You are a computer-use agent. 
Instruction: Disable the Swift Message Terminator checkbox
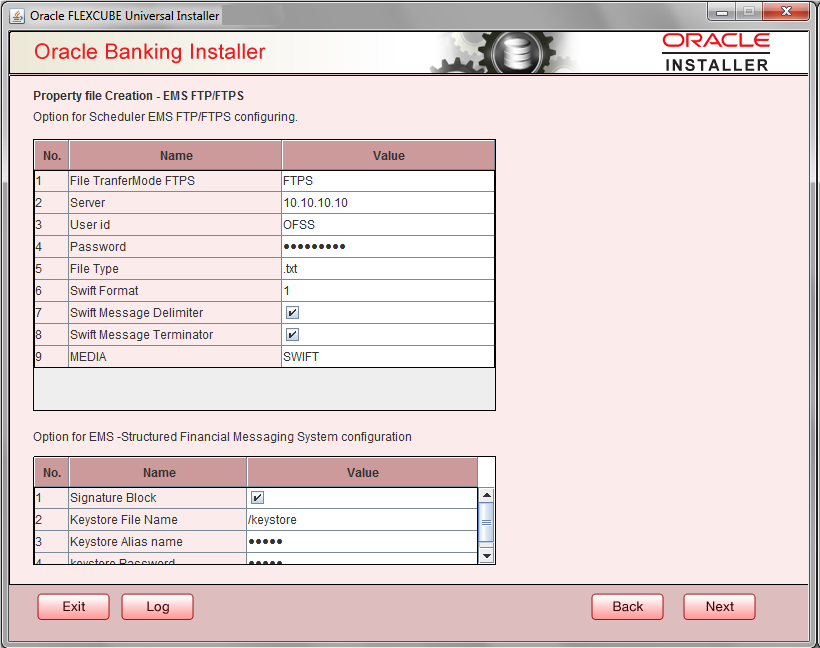point(291,334)
